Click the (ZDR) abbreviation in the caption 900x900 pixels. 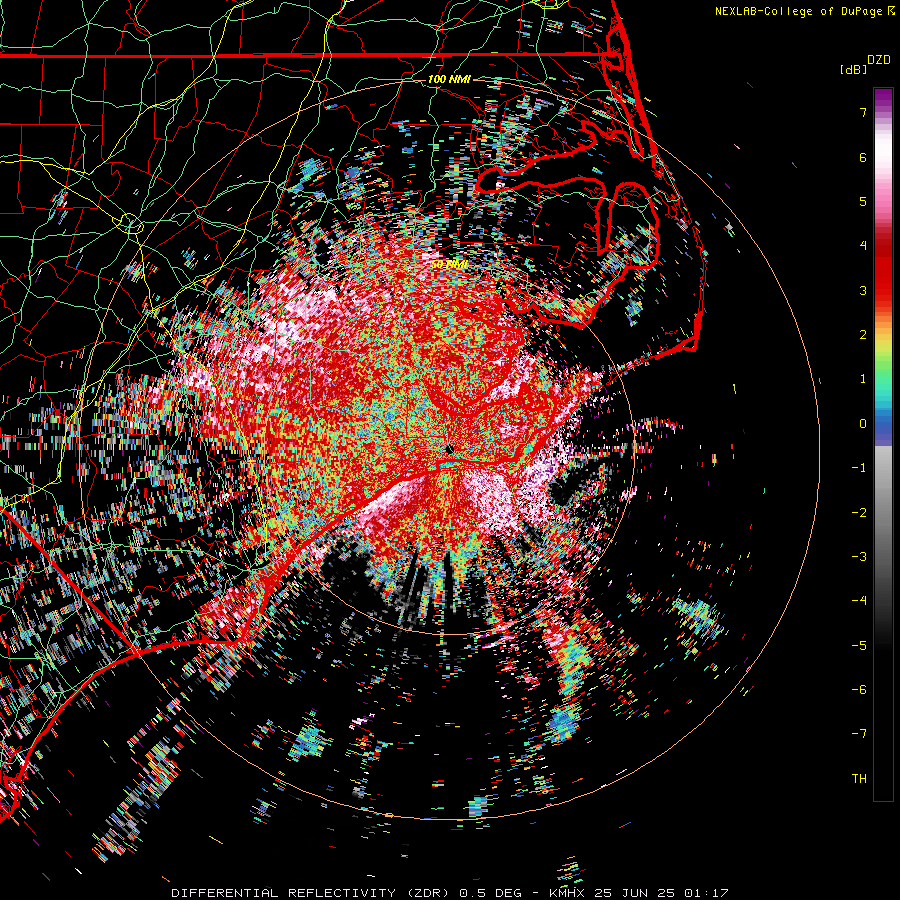(x=429, y=893)
